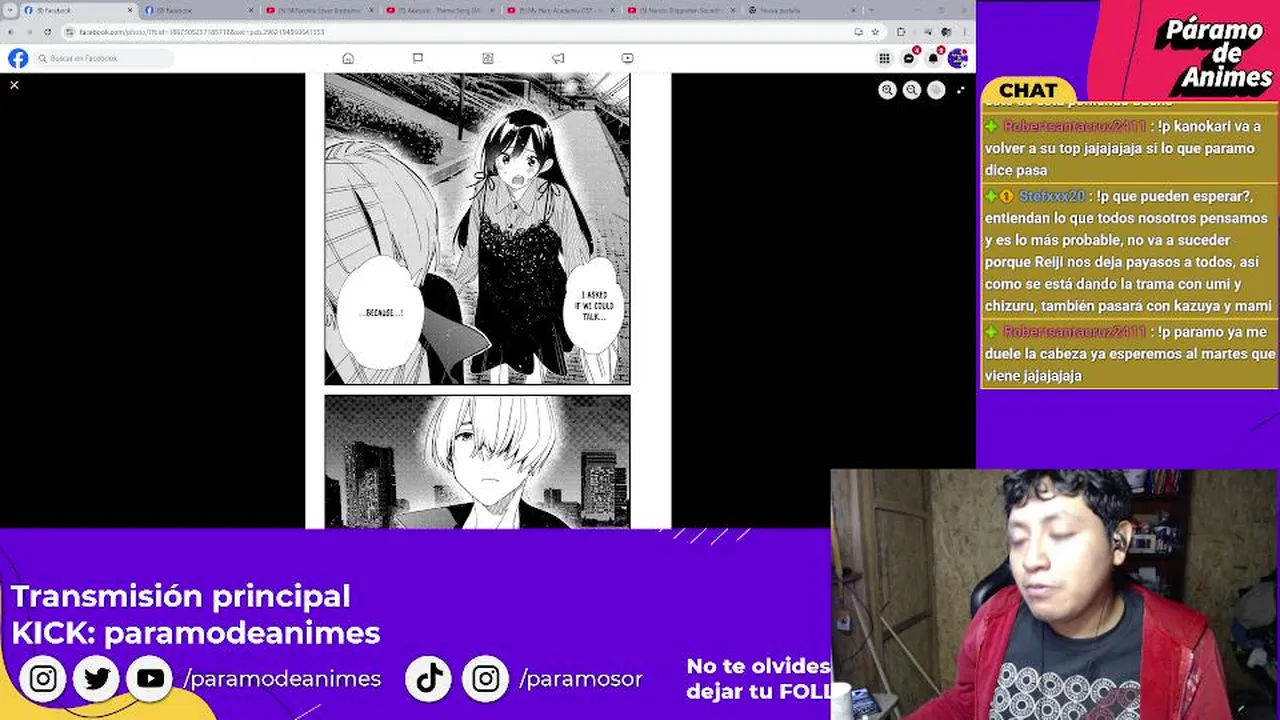Open the Marketplace icon in Facebook navbar
The height and width of the screenshot is (720, 1280).
pos(488,58)
